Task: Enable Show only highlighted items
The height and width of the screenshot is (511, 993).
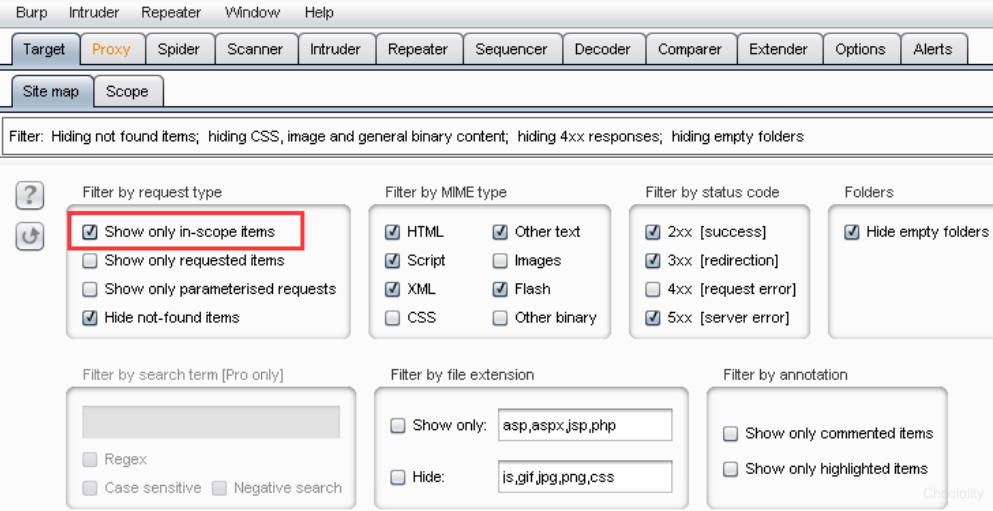Action: 731,469
